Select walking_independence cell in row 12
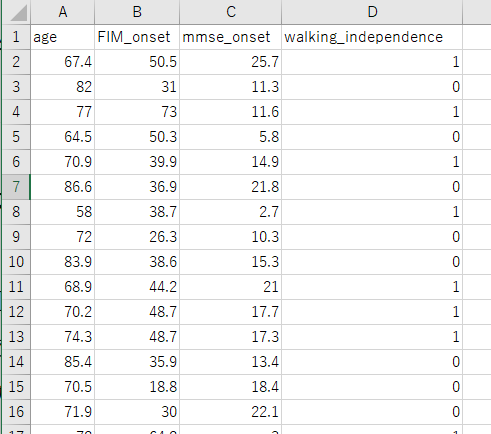Image resolution: width=491 pixels, height=434 pixels. coord(372,312)
